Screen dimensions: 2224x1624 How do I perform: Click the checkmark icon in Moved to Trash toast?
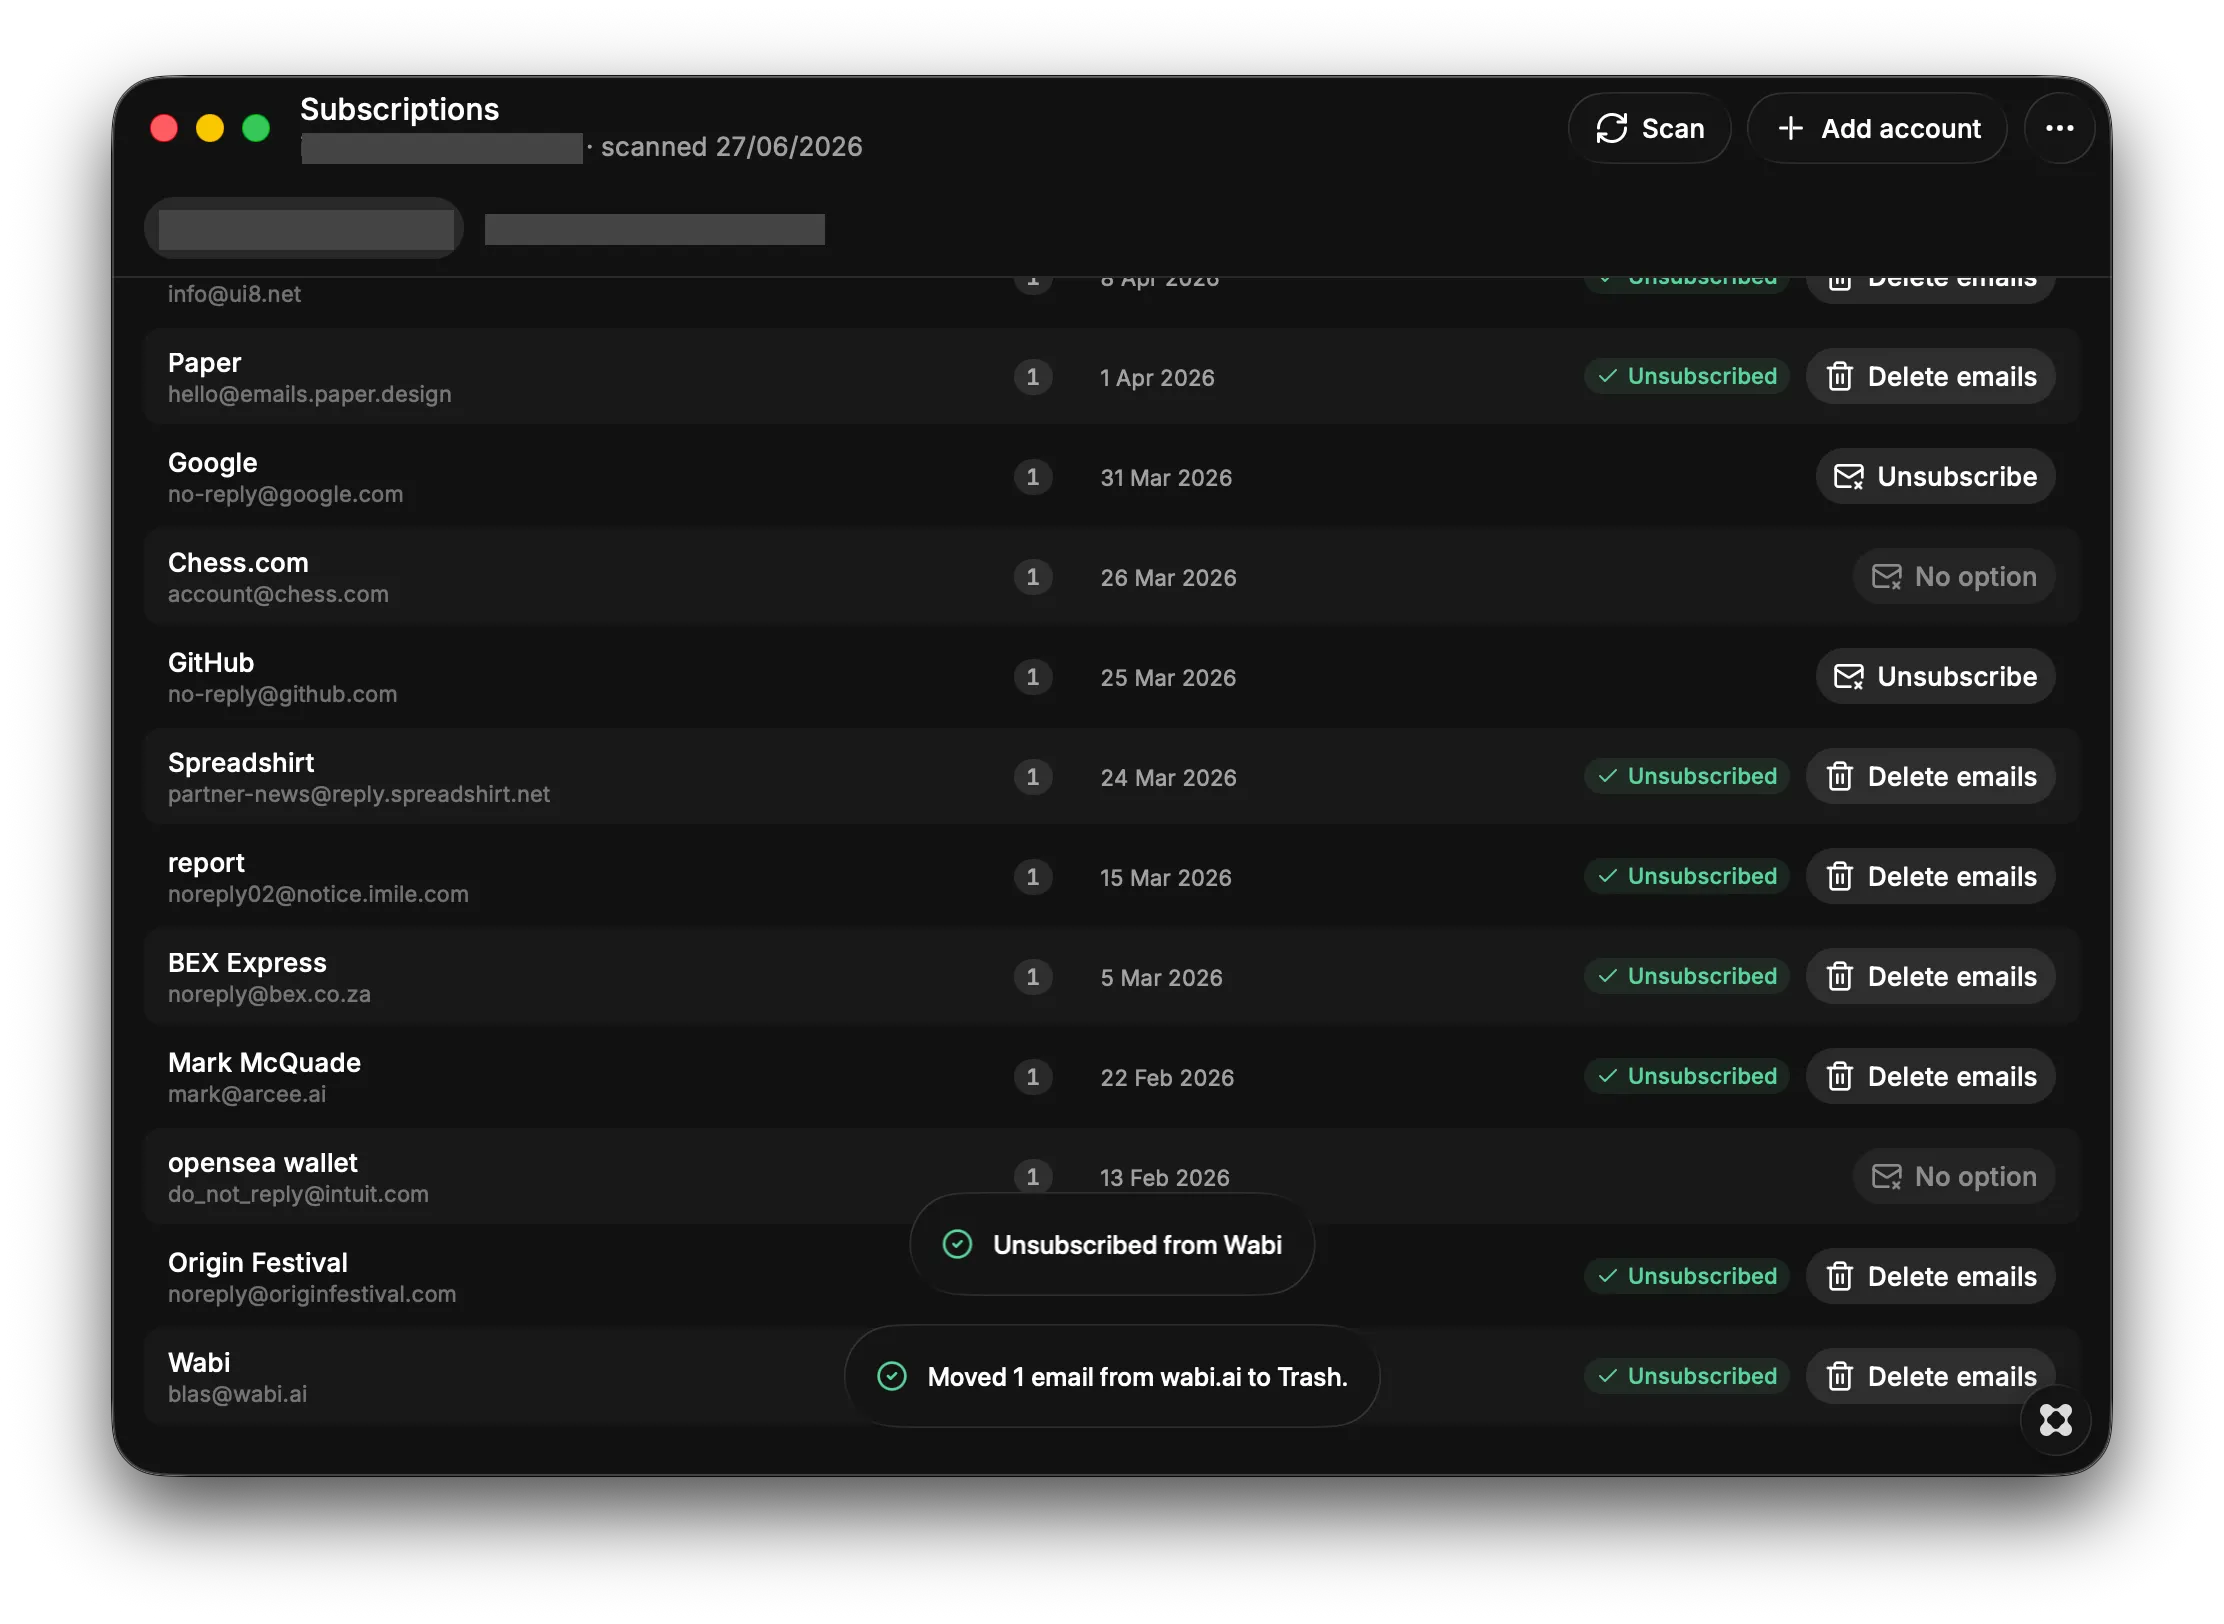click(891, 1376)
